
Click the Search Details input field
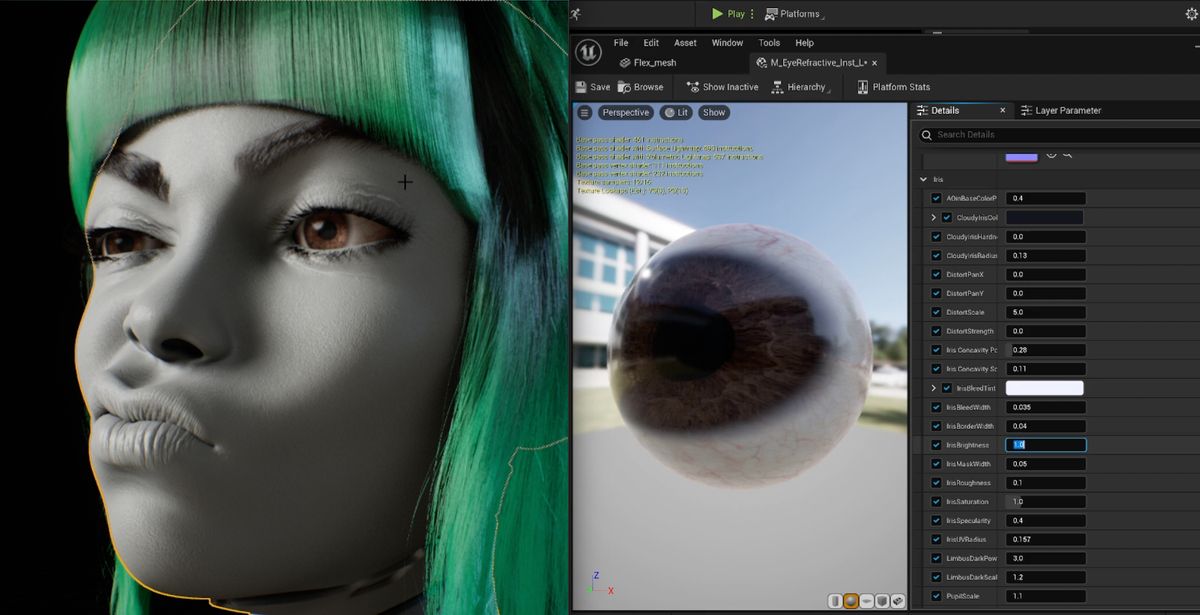(x=1040, y=133)
